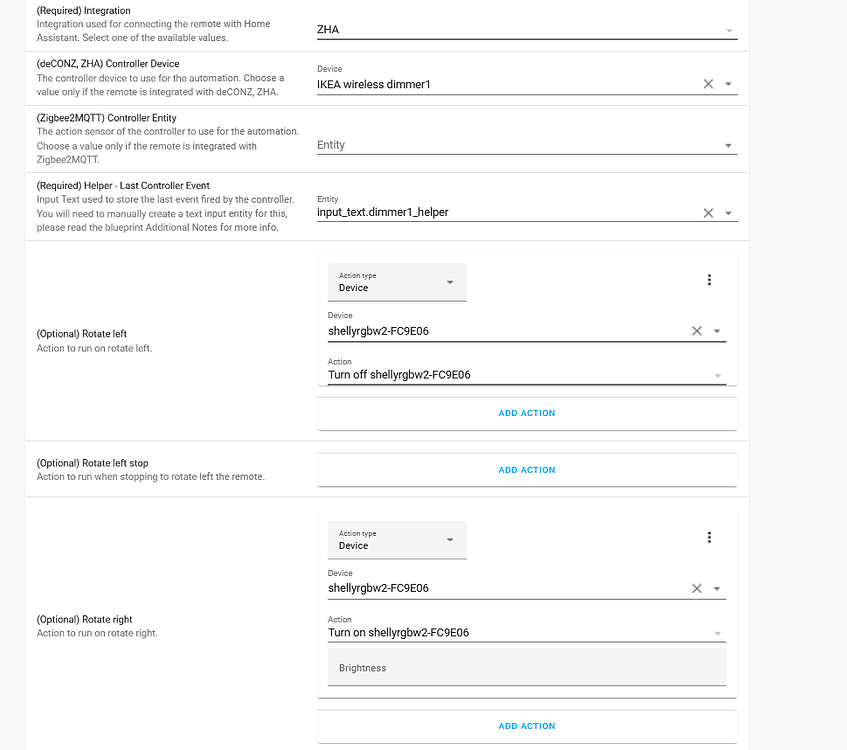Open the Rotate left action options menu
Viewport: 847px width, 750px height.
coord(709,280)
